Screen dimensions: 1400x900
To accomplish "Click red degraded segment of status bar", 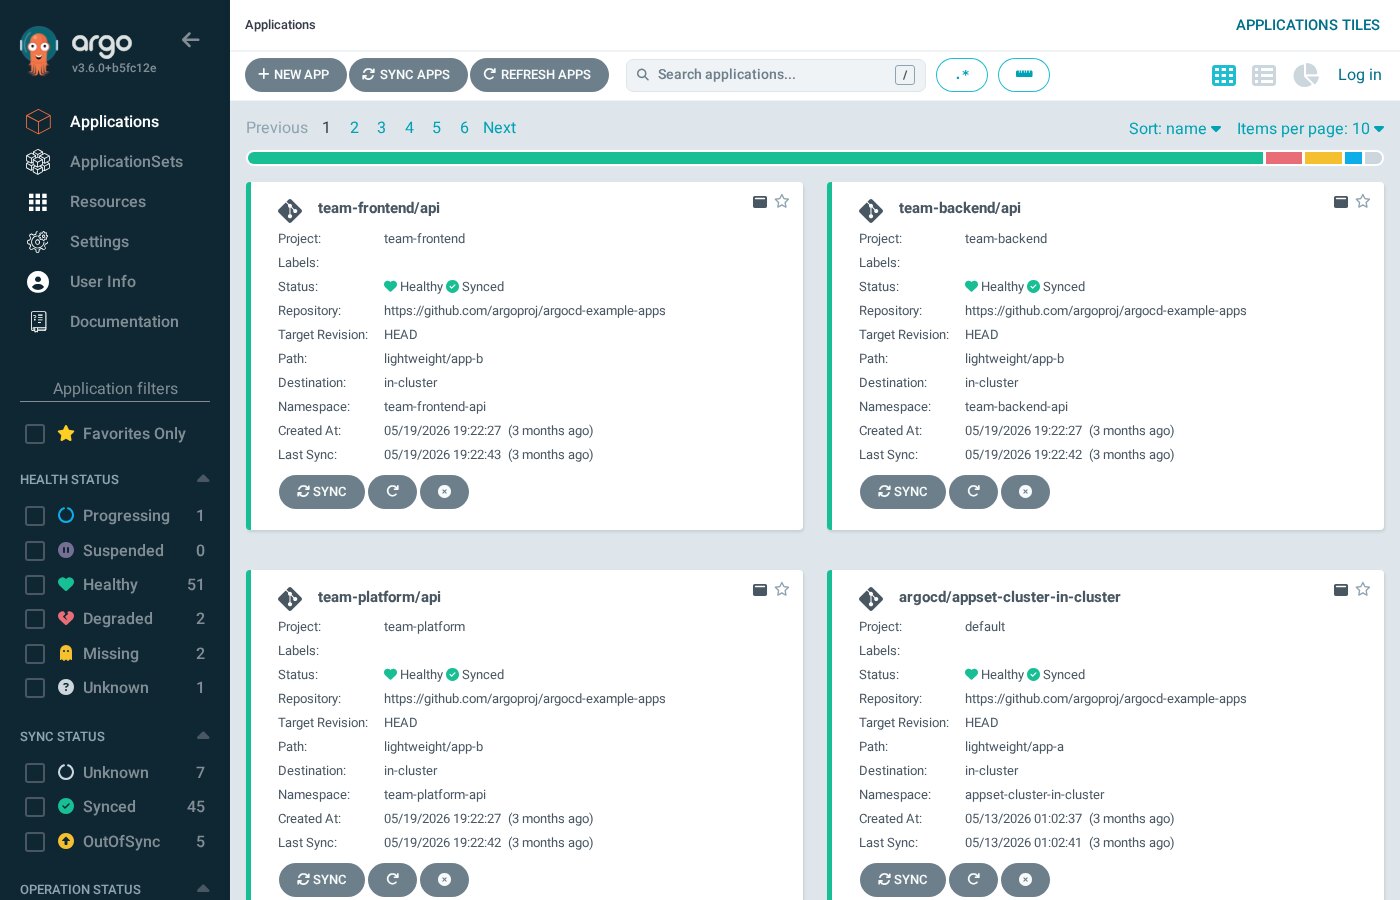I will click(1284, 158).
